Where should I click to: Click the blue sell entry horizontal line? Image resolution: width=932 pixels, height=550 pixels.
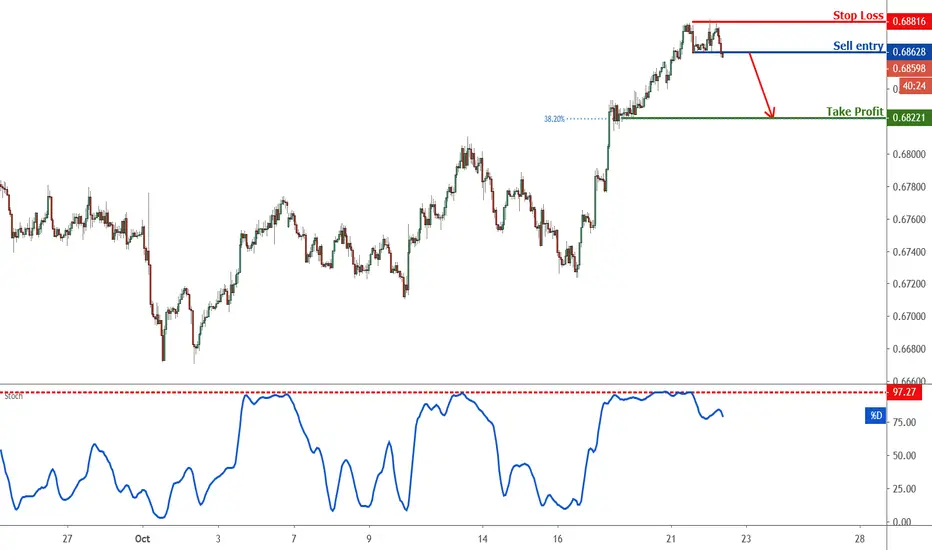(789, 52)
